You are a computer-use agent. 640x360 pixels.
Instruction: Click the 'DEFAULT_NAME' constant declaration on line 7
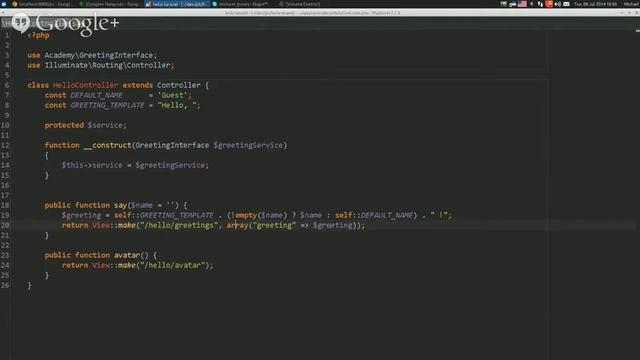coord(96,95)
